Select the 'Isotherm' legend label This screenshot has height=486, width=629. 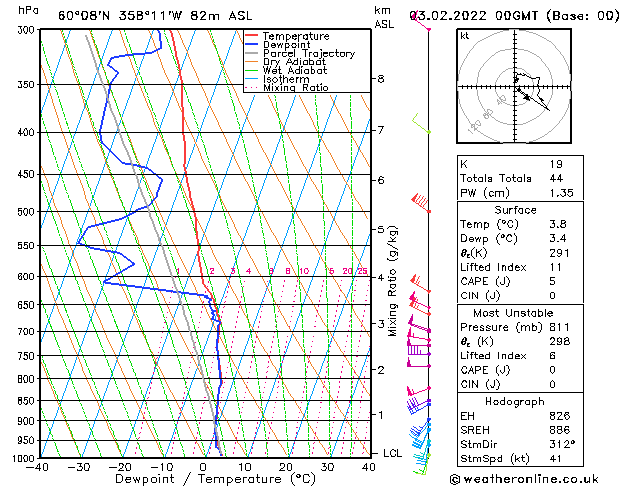tap(286, 79)
